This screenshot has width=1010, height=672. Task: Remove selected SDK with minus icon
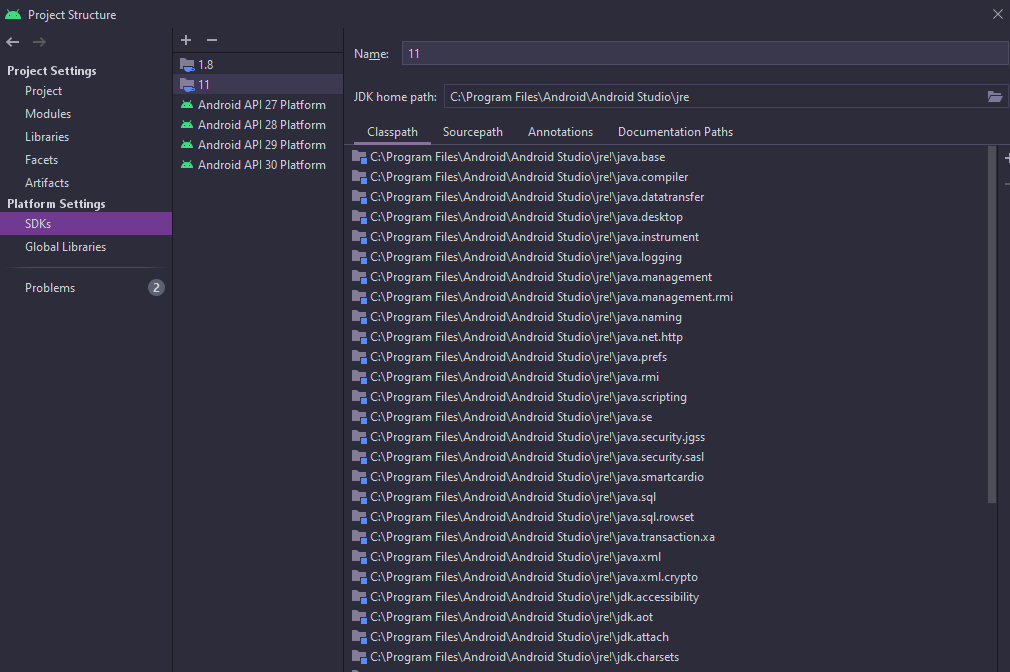point(212,40)
